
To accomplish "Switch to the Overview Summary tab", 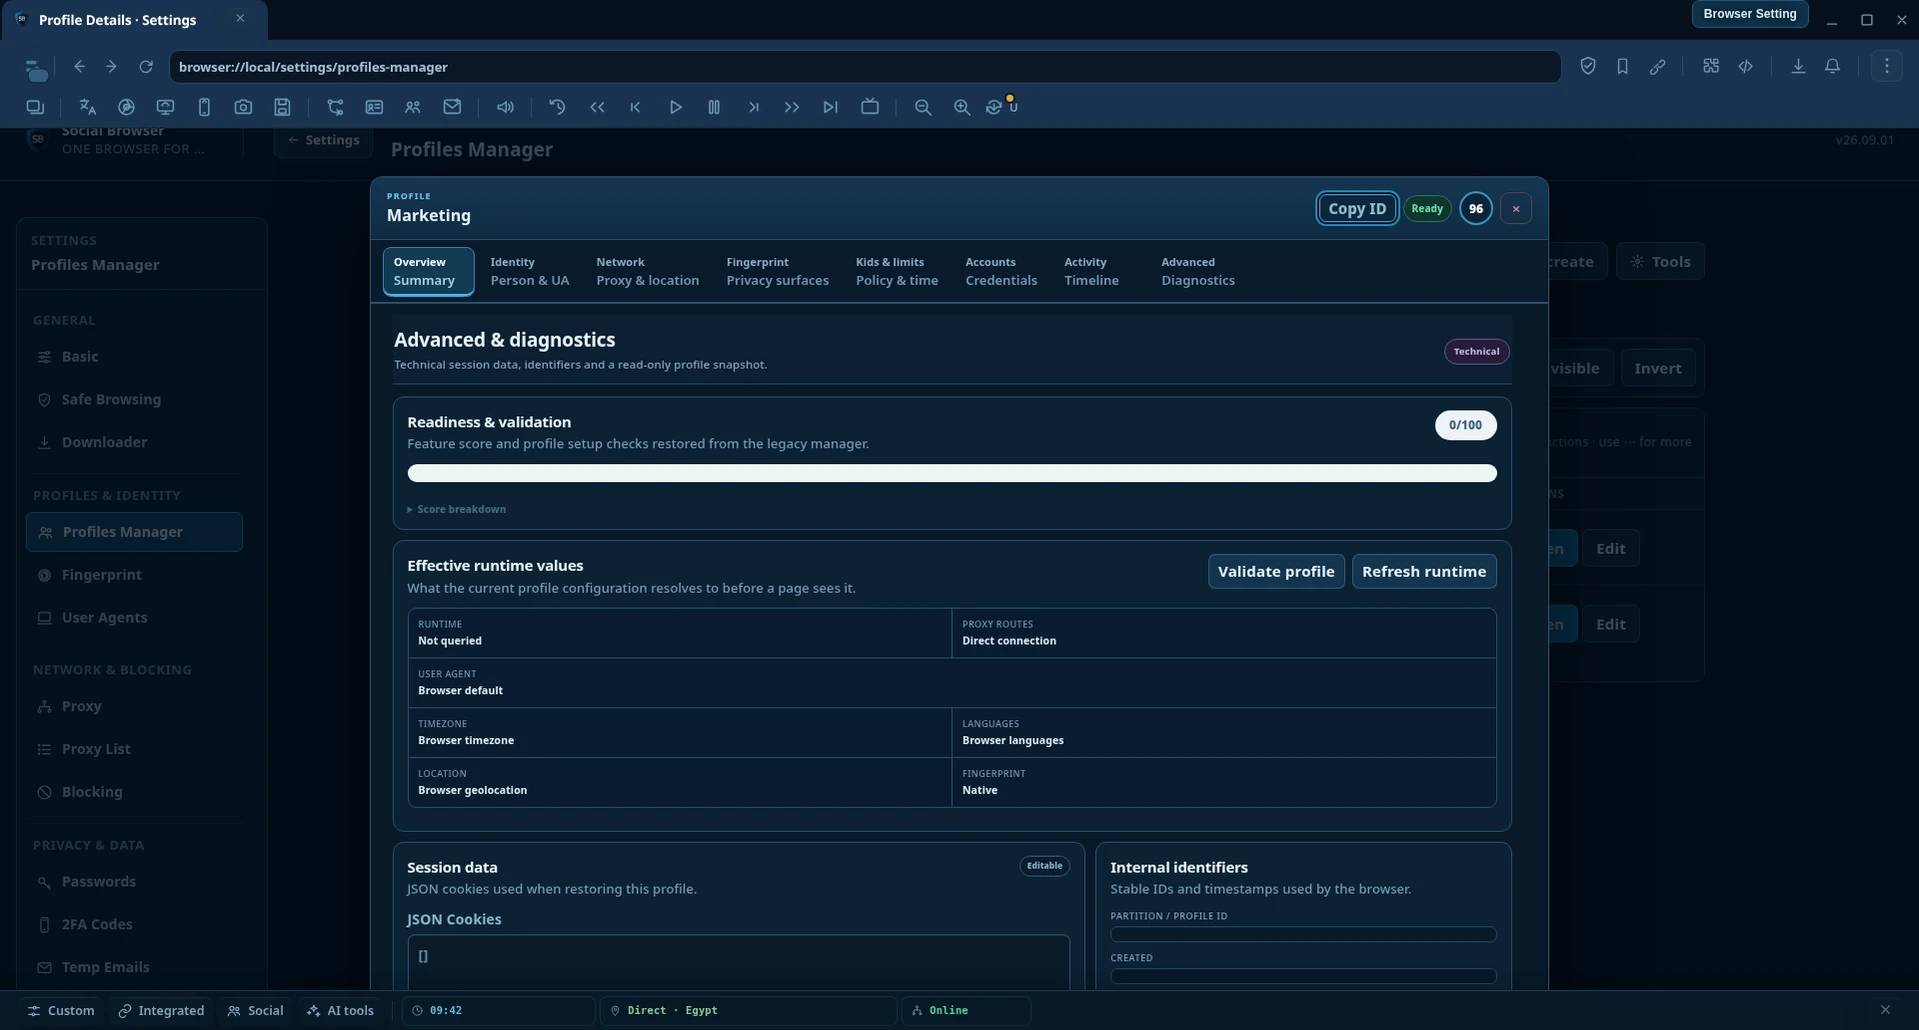I will point(428,271).
